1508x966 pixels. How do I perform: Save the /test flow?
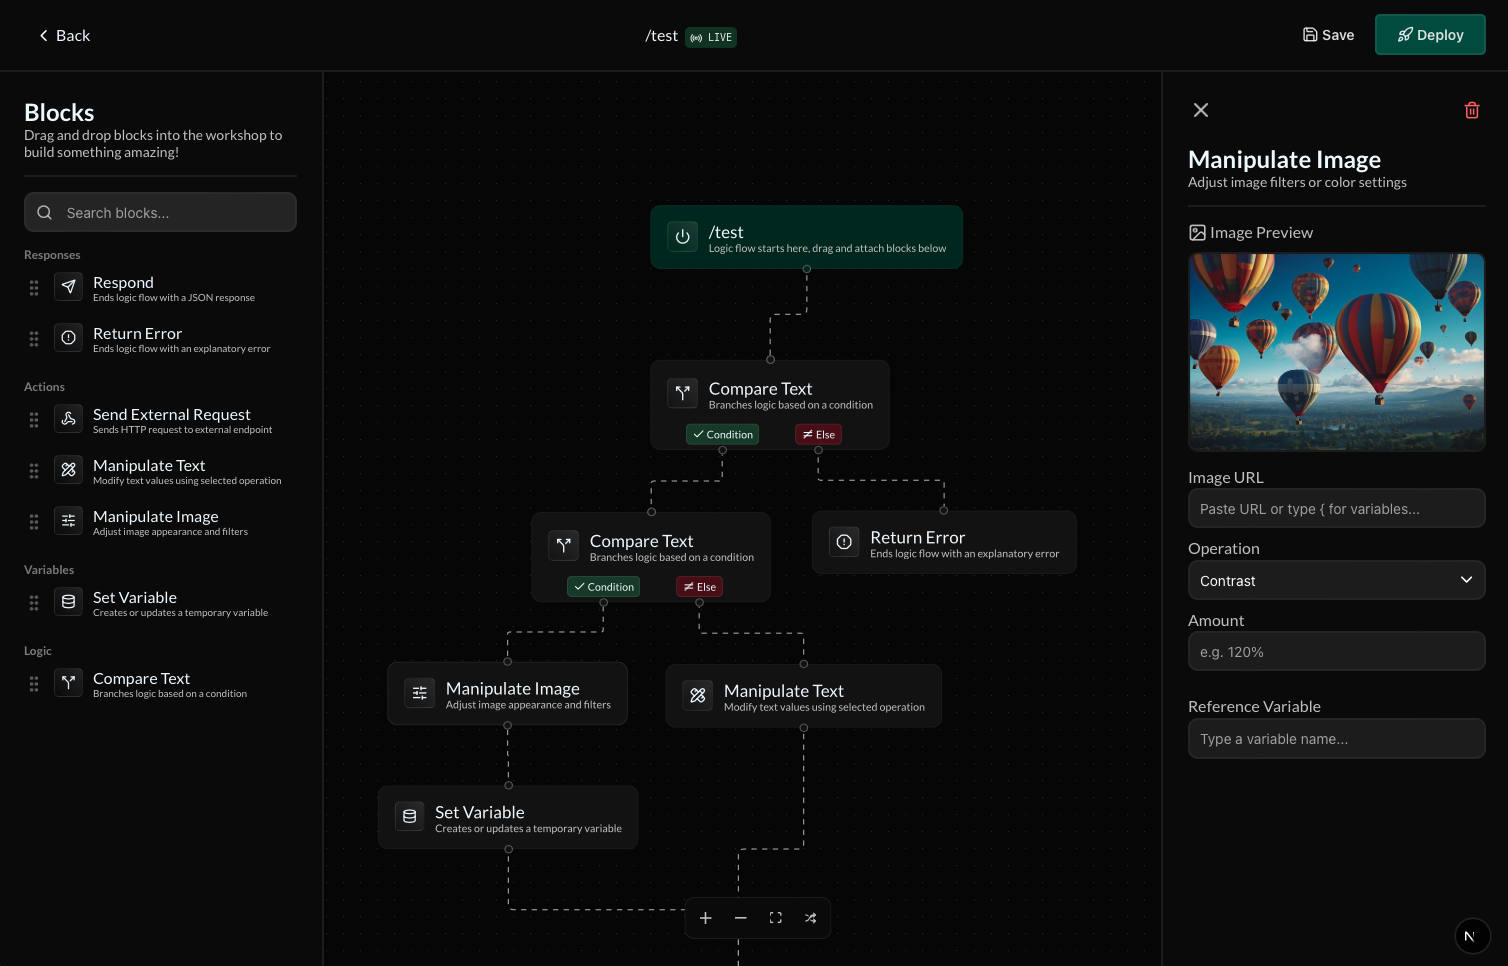(1328, 35)
